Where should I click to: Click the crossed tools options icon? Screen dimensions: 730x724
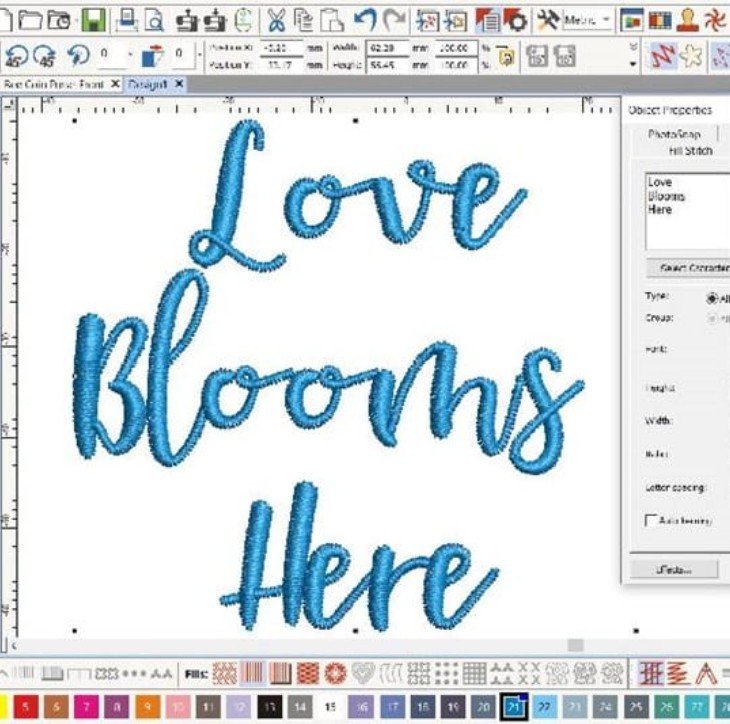(x=548, y=20)
